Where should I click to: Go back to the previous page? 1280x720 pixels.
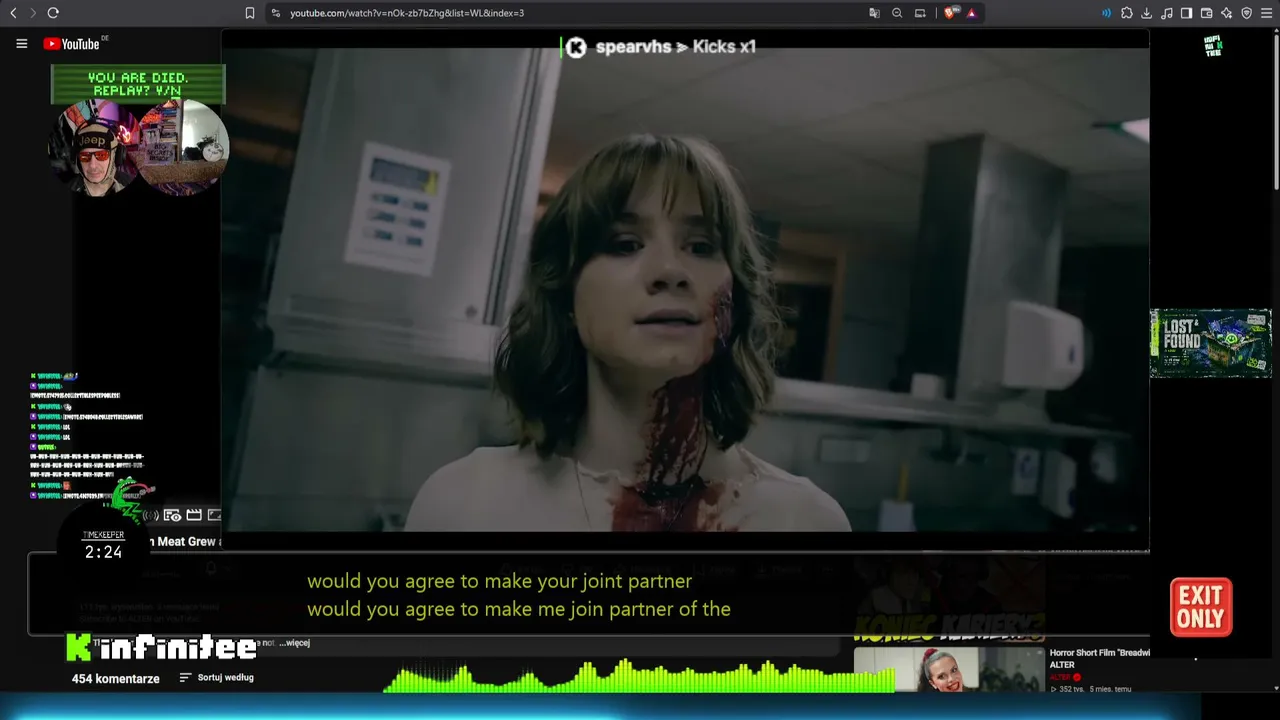[13, 13]
